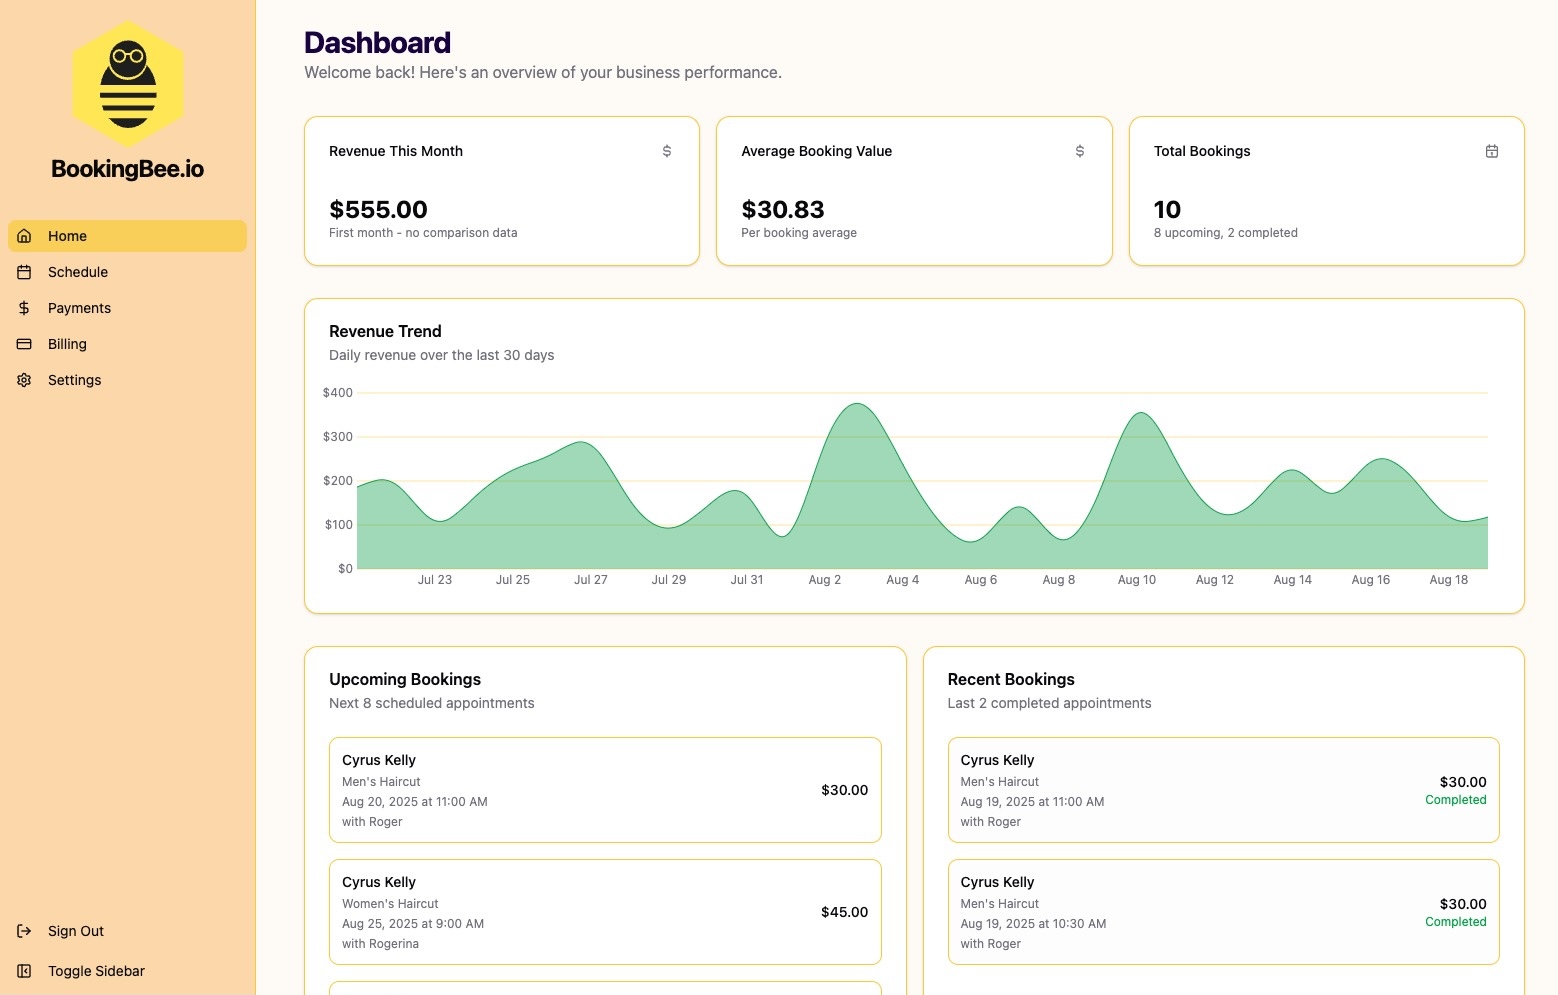Click the 'Welcome back!' overview subtitle

[x=543, y=72]
